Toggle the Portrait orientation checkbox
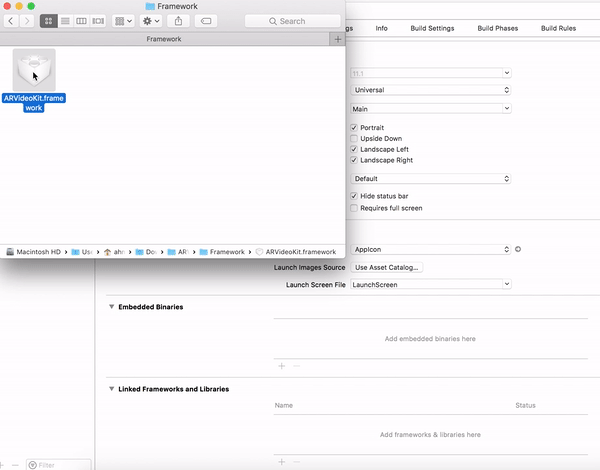This screenshot has width=600, height=470. (354, 127)
